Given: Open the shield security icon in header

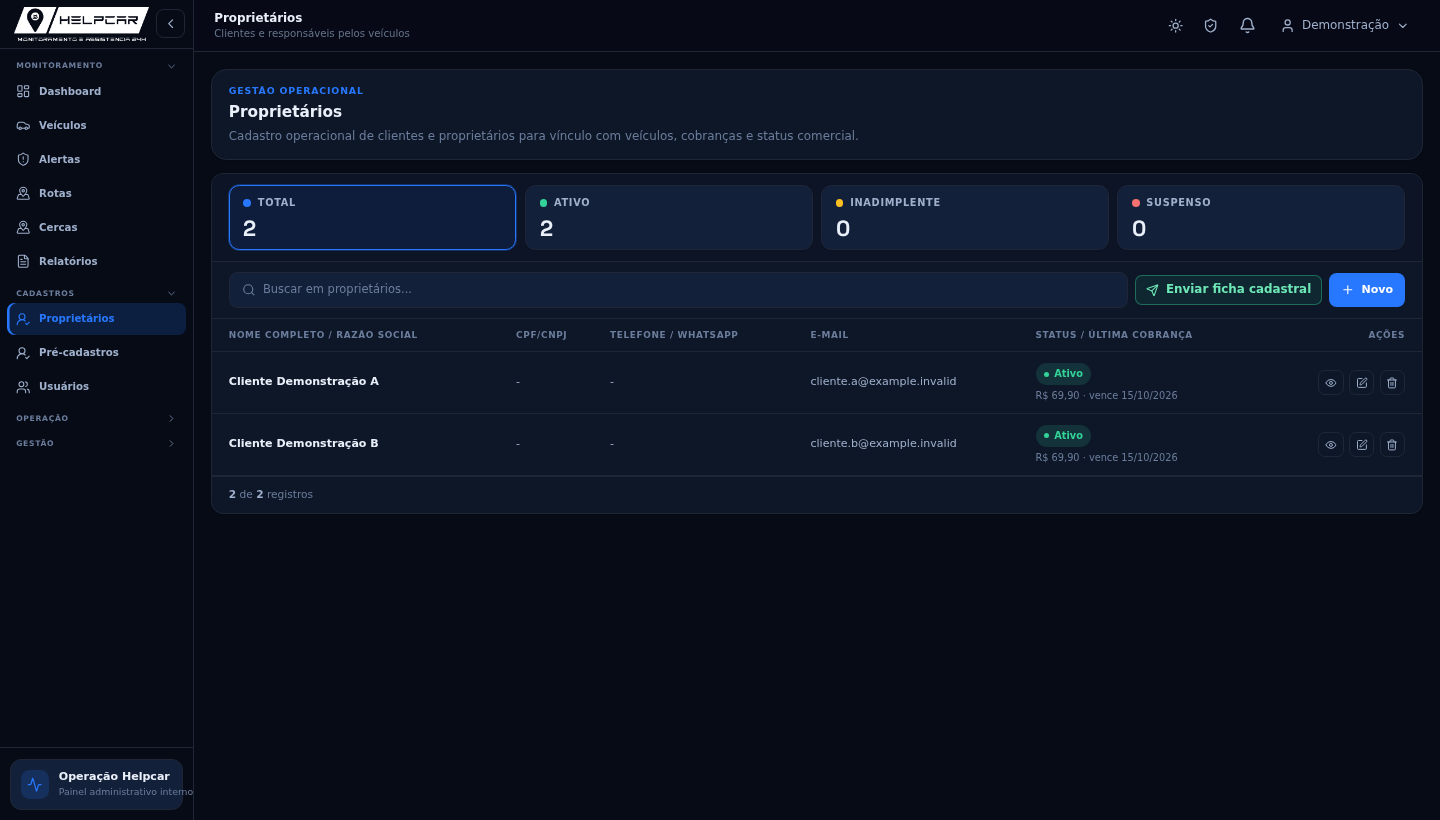Looking at the screenshot, I should click(1211, 25).
